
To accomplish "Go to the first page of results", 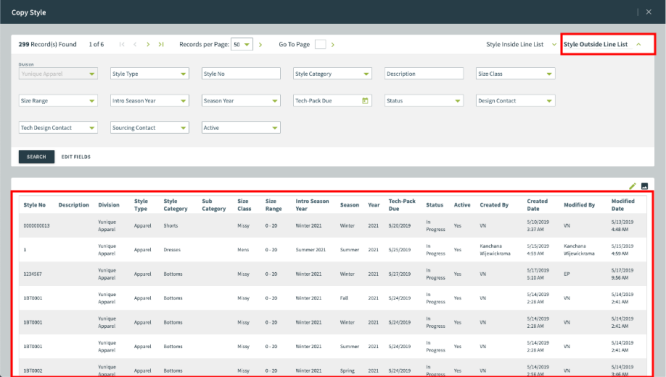I will click(122, 44).
